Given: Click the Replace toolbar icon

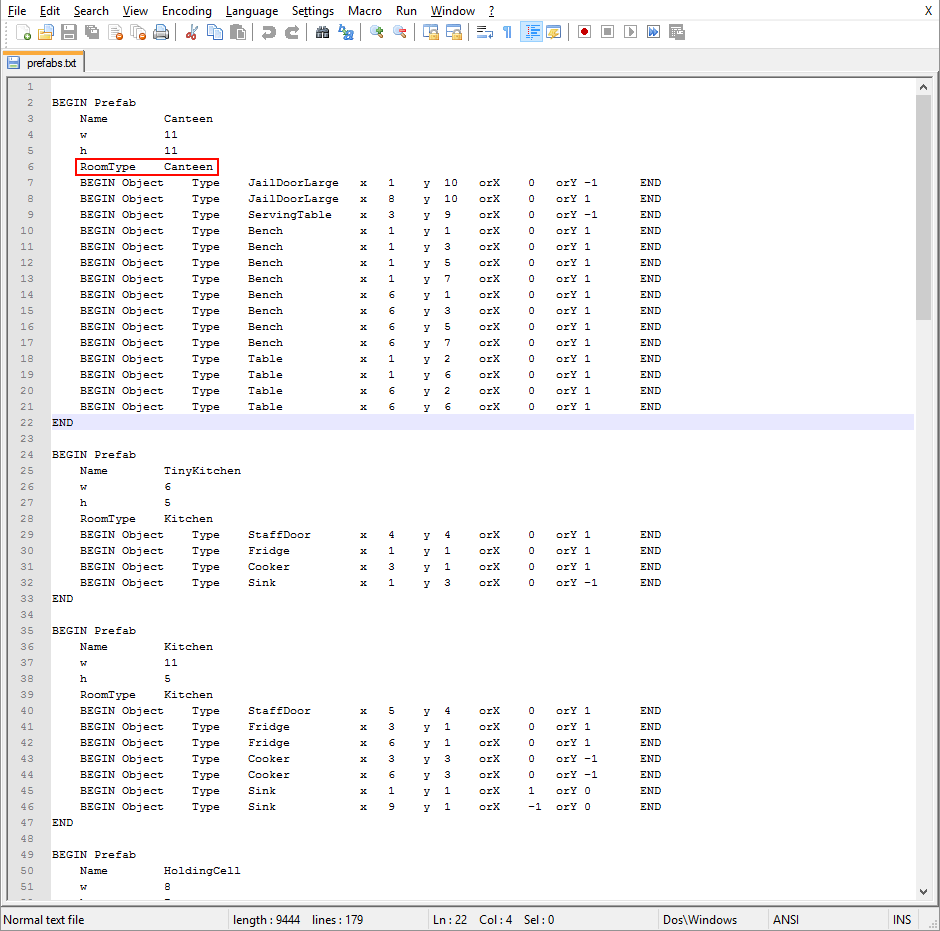Looking at the screenshot, I should pos(346,32).
